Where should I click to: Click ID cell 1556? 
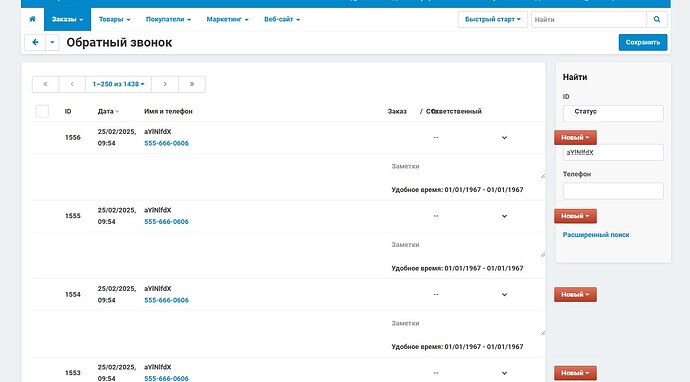click(x=73, y=137)
